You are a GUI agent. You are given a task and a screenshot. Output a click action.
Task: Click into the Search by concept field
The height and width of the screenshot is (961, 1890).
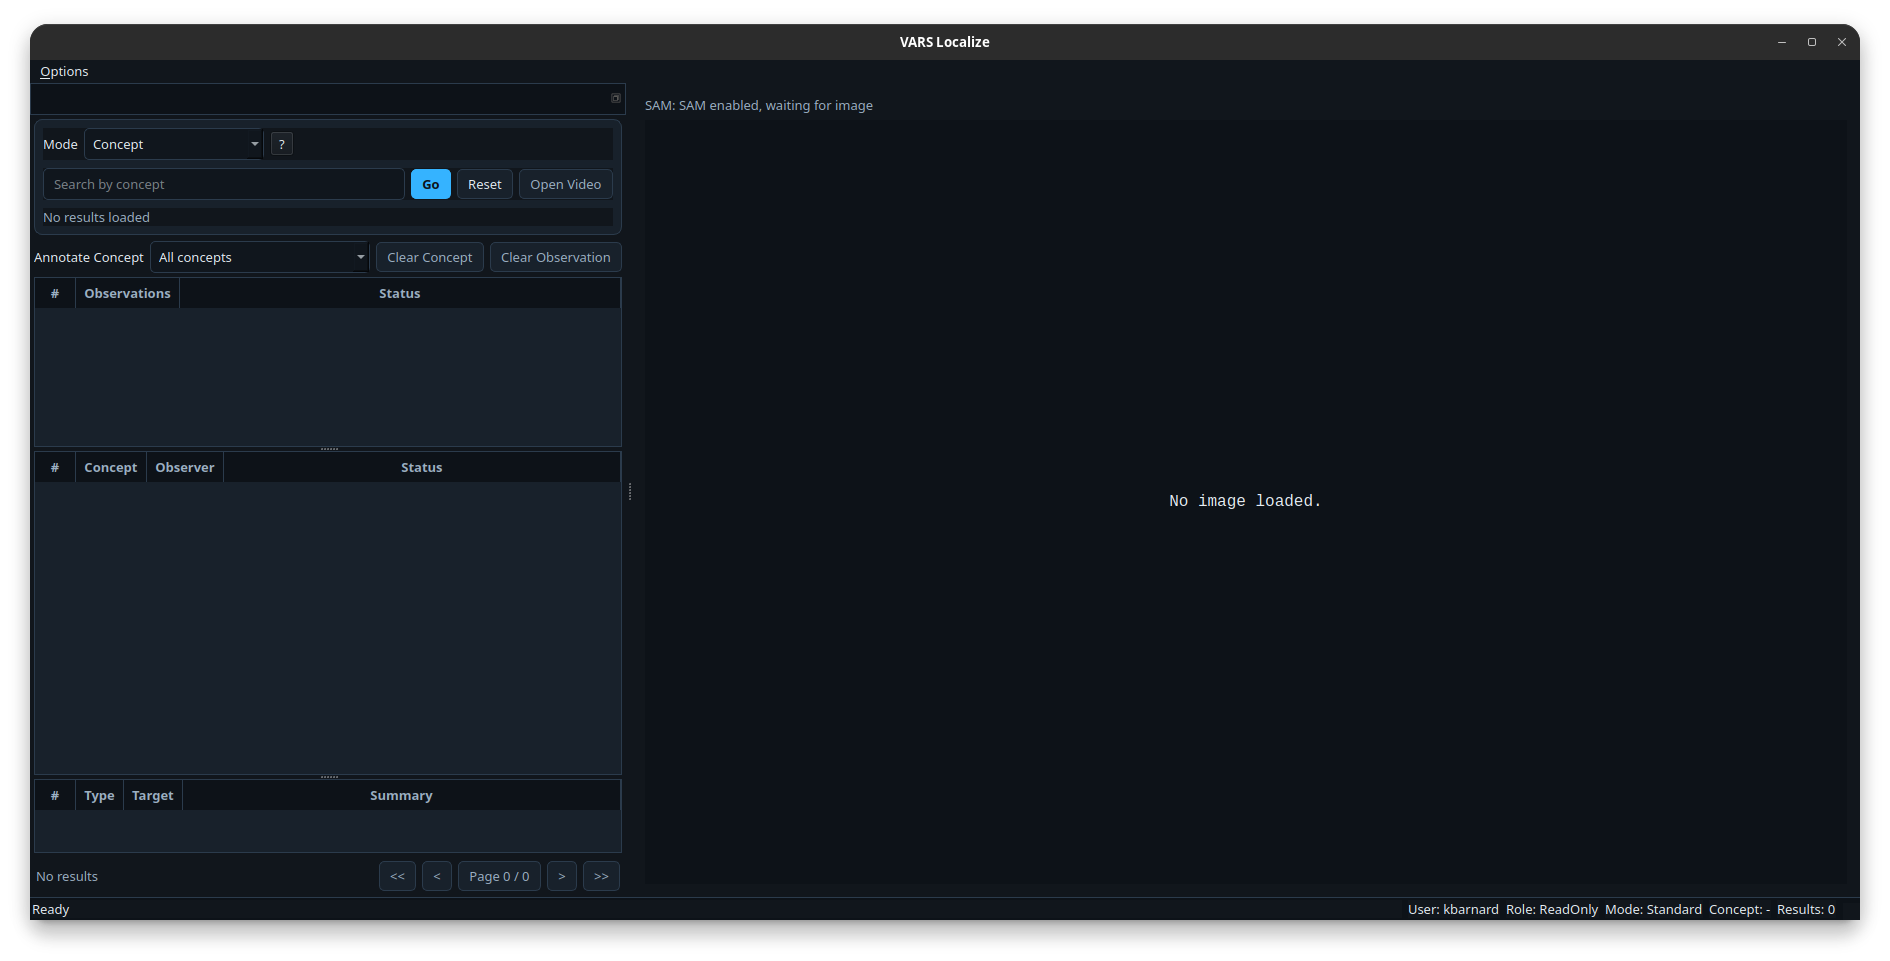point(224,184)
